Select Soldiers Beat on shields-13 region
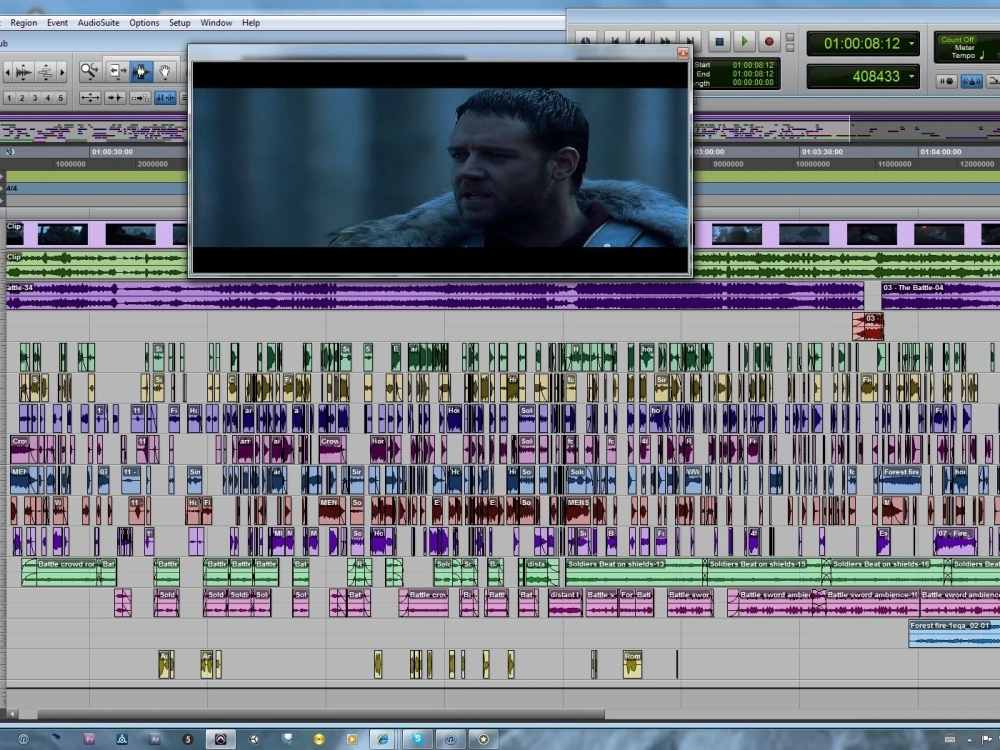1000x750 pixels. click(x=635, y=572)
